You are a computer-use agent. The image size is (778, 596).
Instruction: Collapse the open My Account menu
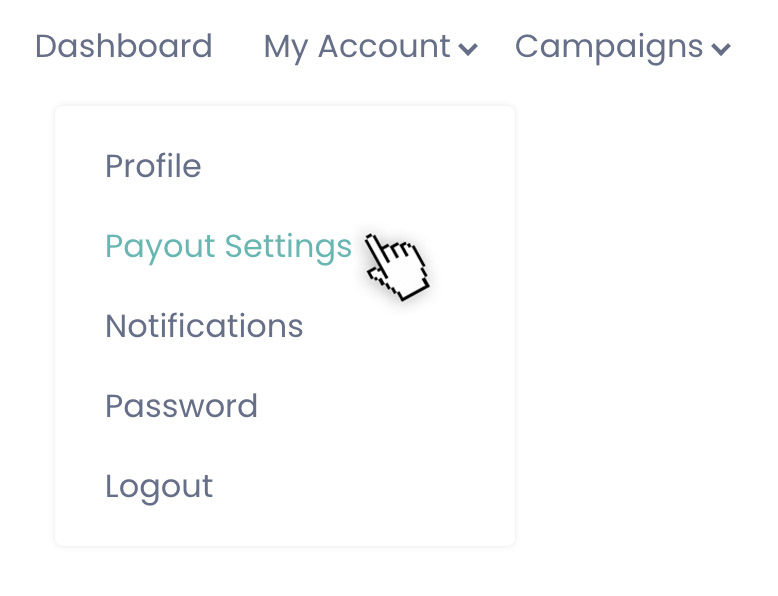click(370, 48)
